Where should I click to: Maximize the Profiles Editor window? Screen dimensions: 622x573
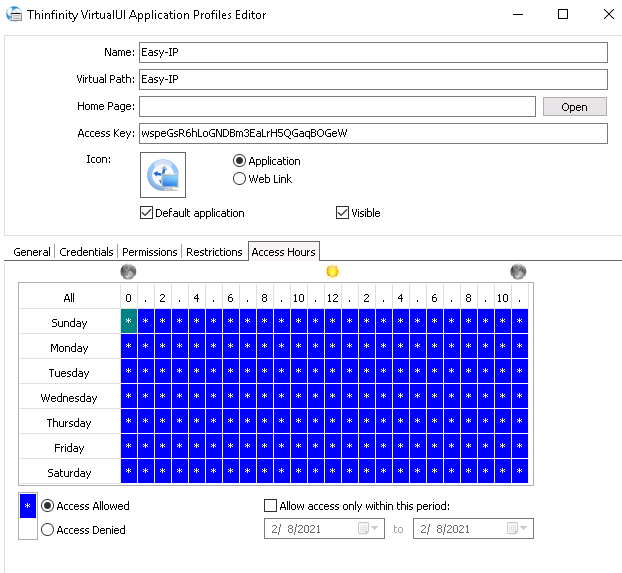[x=563, y=14]
